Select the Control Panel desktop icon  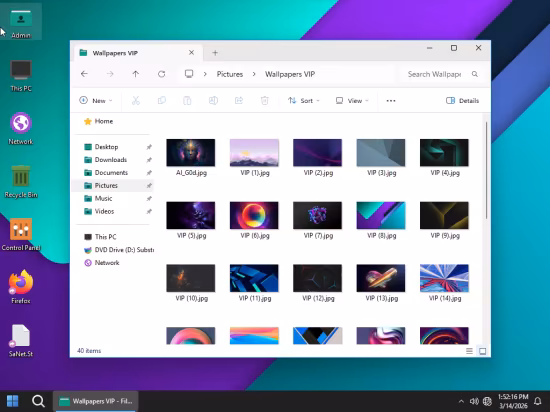[21, 235]
